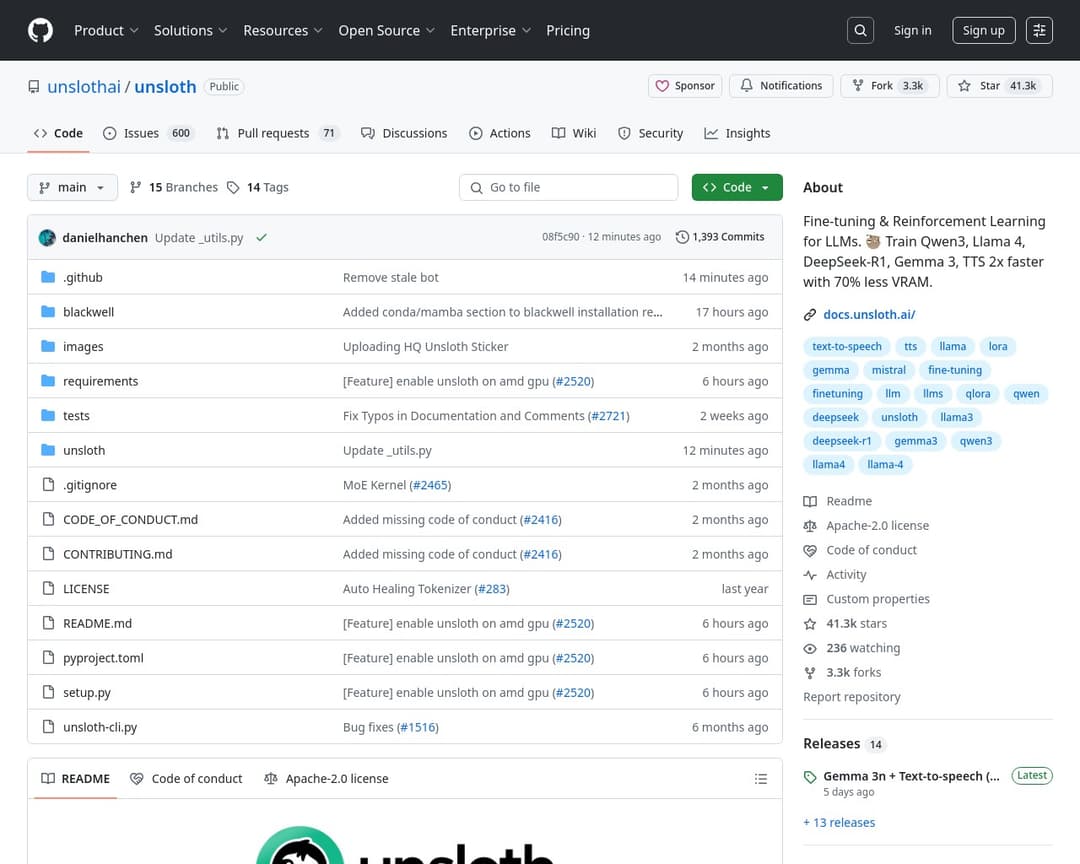Click the eye icon beside 236 watching
The height and width of the screenshot is (864, 1080).
pos(810,648)
